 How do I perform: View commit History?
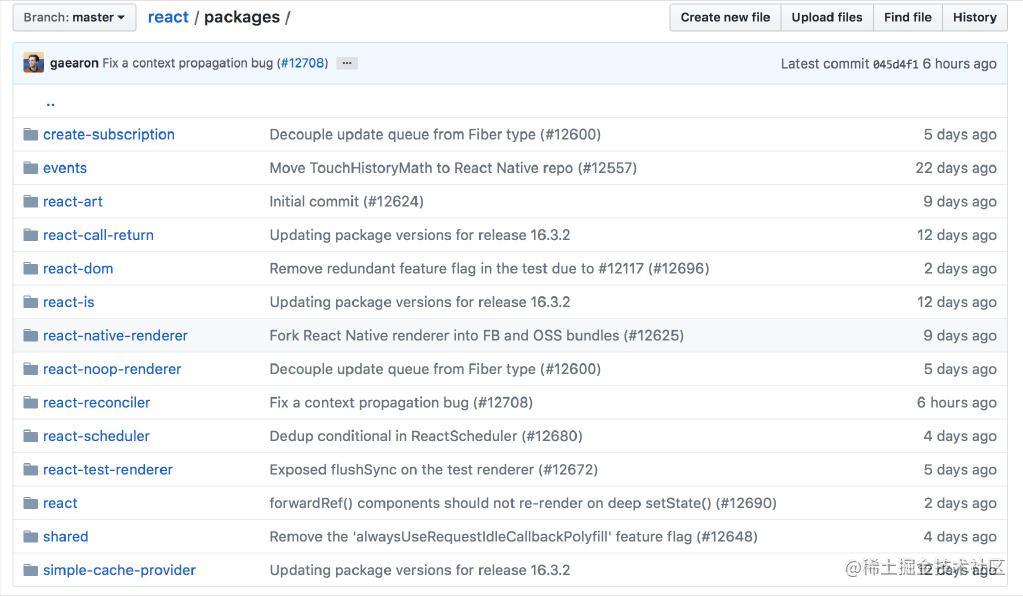974,17
